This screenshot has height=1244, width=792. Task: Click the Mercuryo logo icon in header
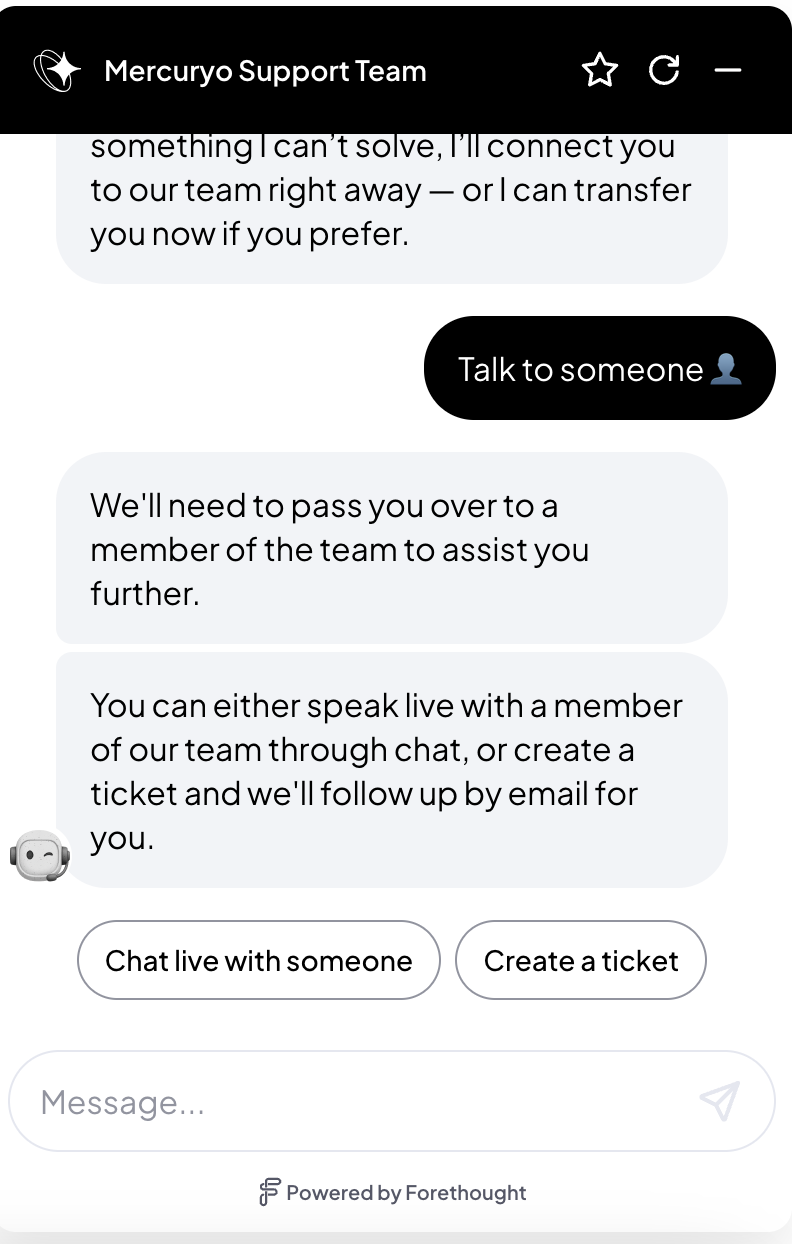pos(57,70)
